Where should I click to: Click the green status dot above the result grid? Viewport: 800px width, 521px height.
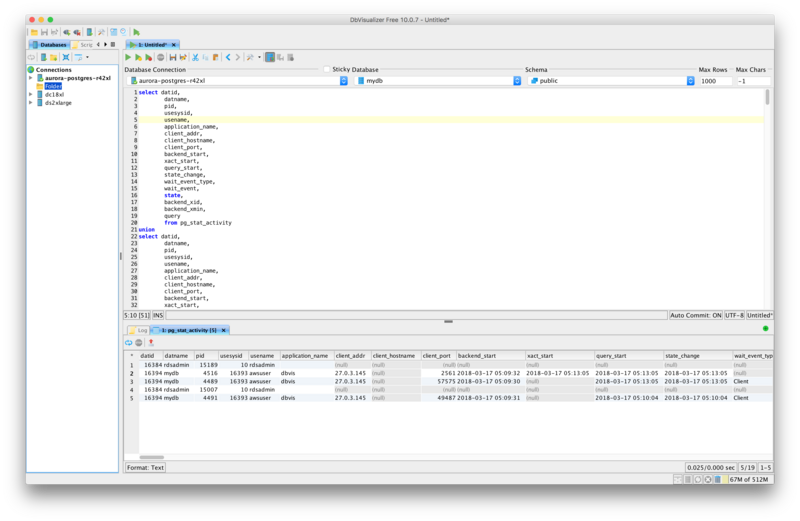click(x=765, y=329)
